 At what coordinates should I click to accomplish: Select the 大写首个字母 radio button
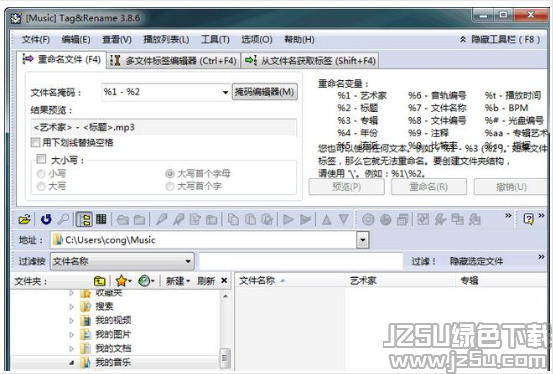tap(170, 173)
